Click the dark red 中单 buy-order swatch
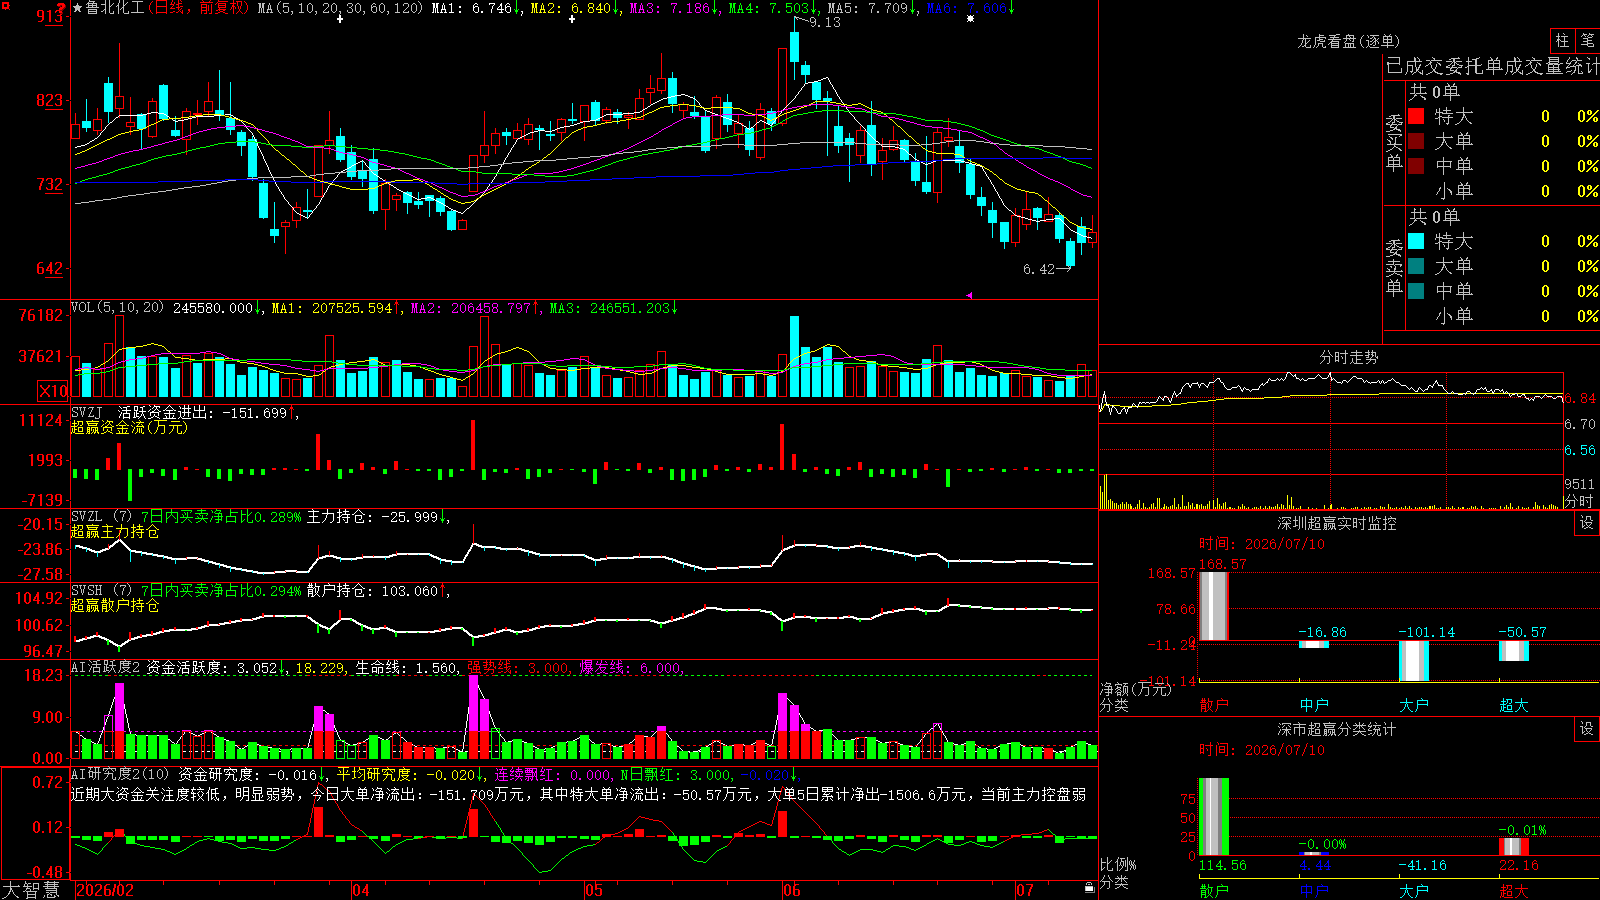The width and height of the screenshot is (1600, 900). point(1416,166)
